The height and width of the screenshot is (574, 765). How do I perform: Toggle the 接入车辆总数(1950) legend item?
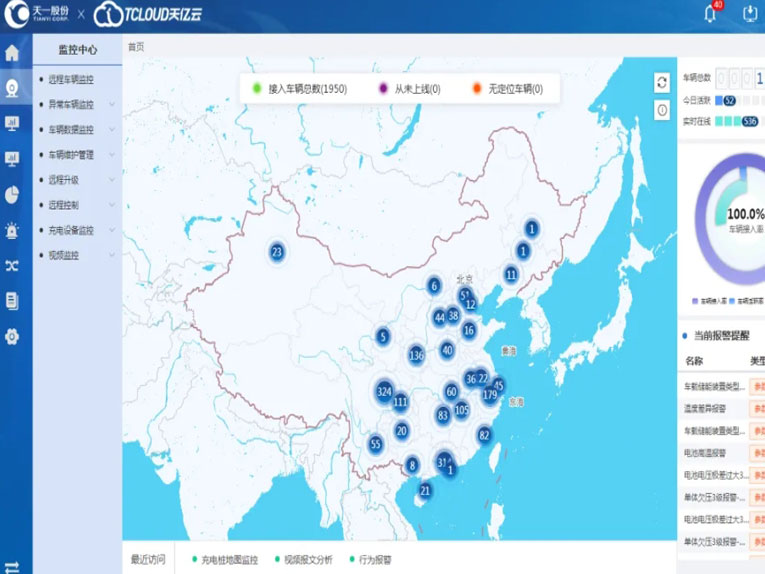point(300,89)
